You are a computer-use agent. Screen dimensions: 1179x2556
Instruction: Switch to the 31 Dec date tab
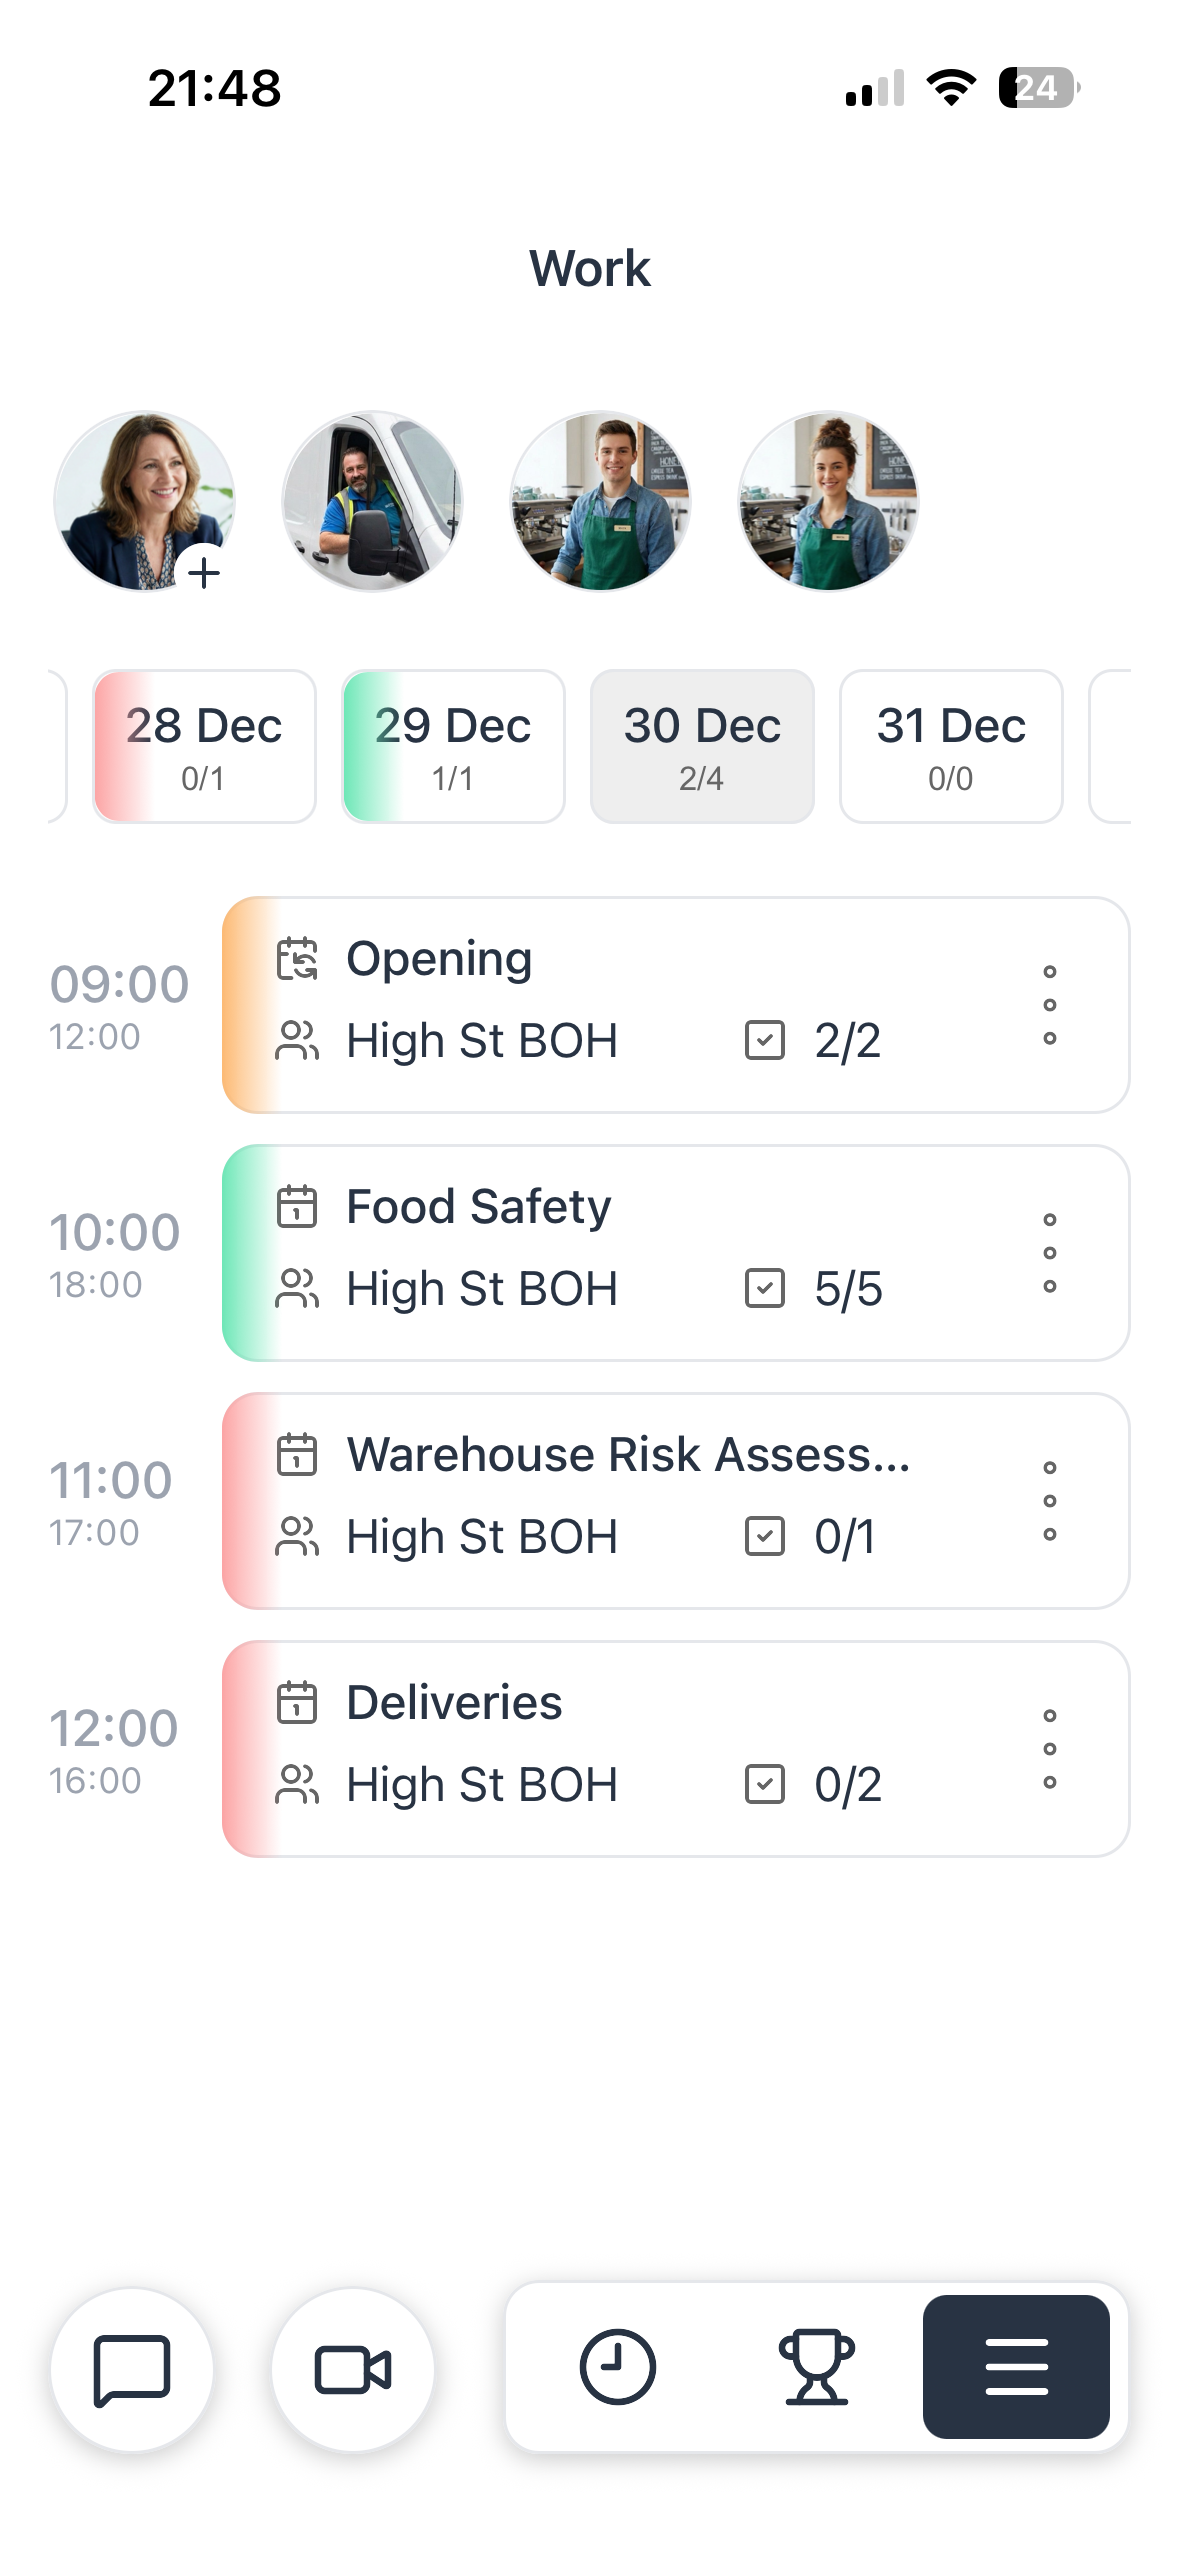951,746
